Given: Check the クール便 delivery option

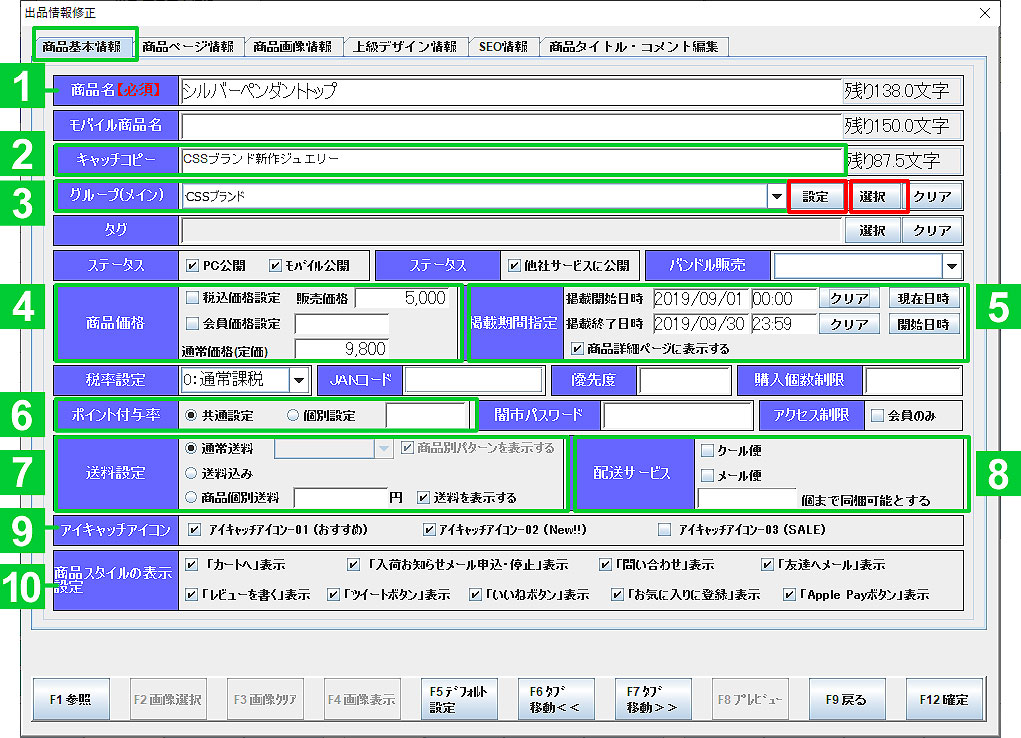Looking at the screenshot, I should [x=708, y=450].
